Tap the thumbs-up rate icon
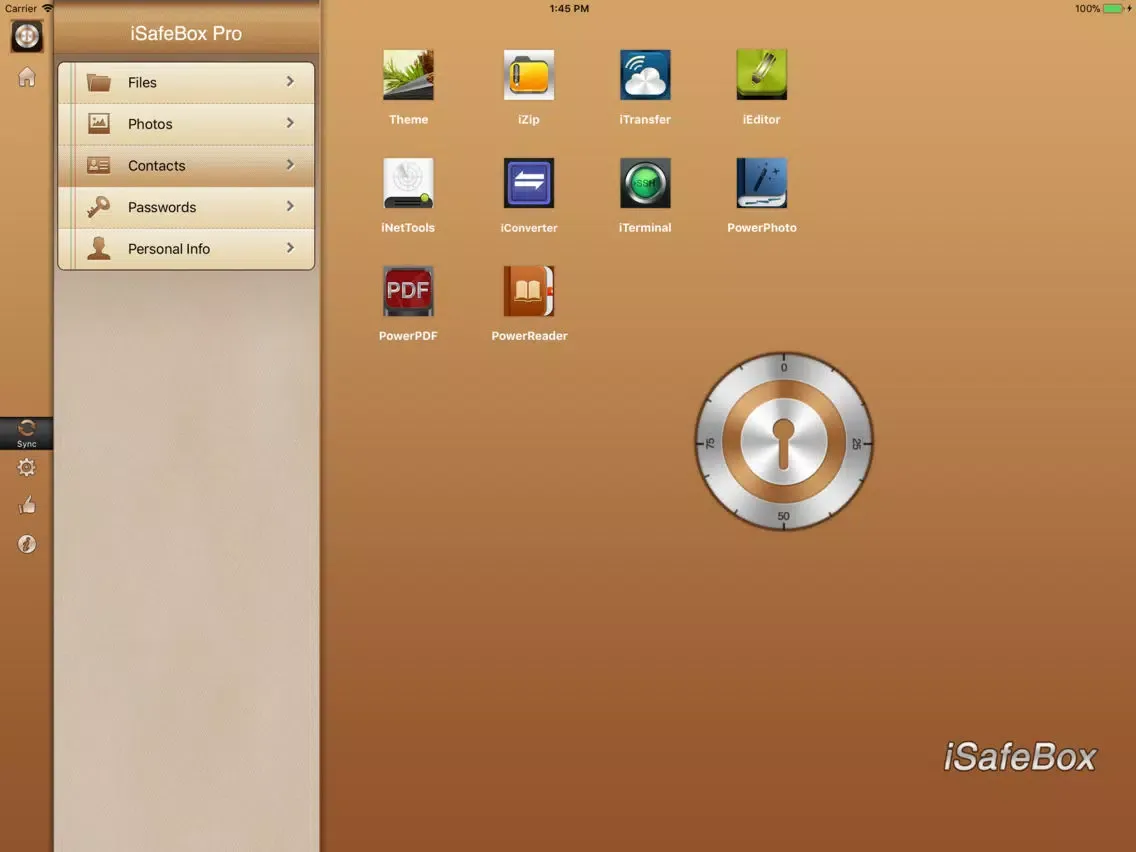Screen dimensions: 1136x852 [x=27, y=505]
